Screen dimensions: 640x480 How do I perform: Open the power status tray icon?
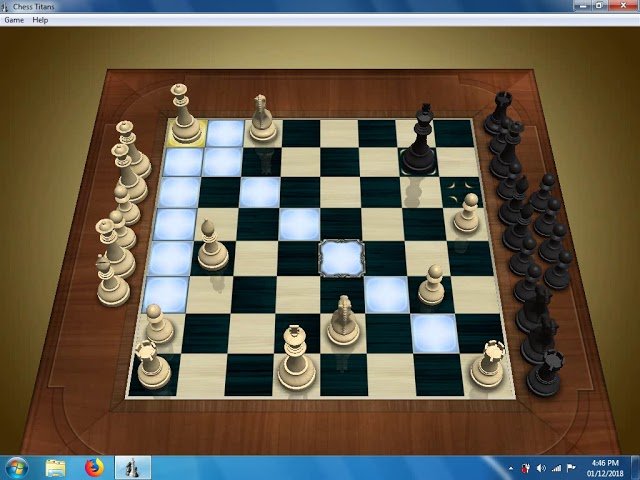[x=526, y=468]
